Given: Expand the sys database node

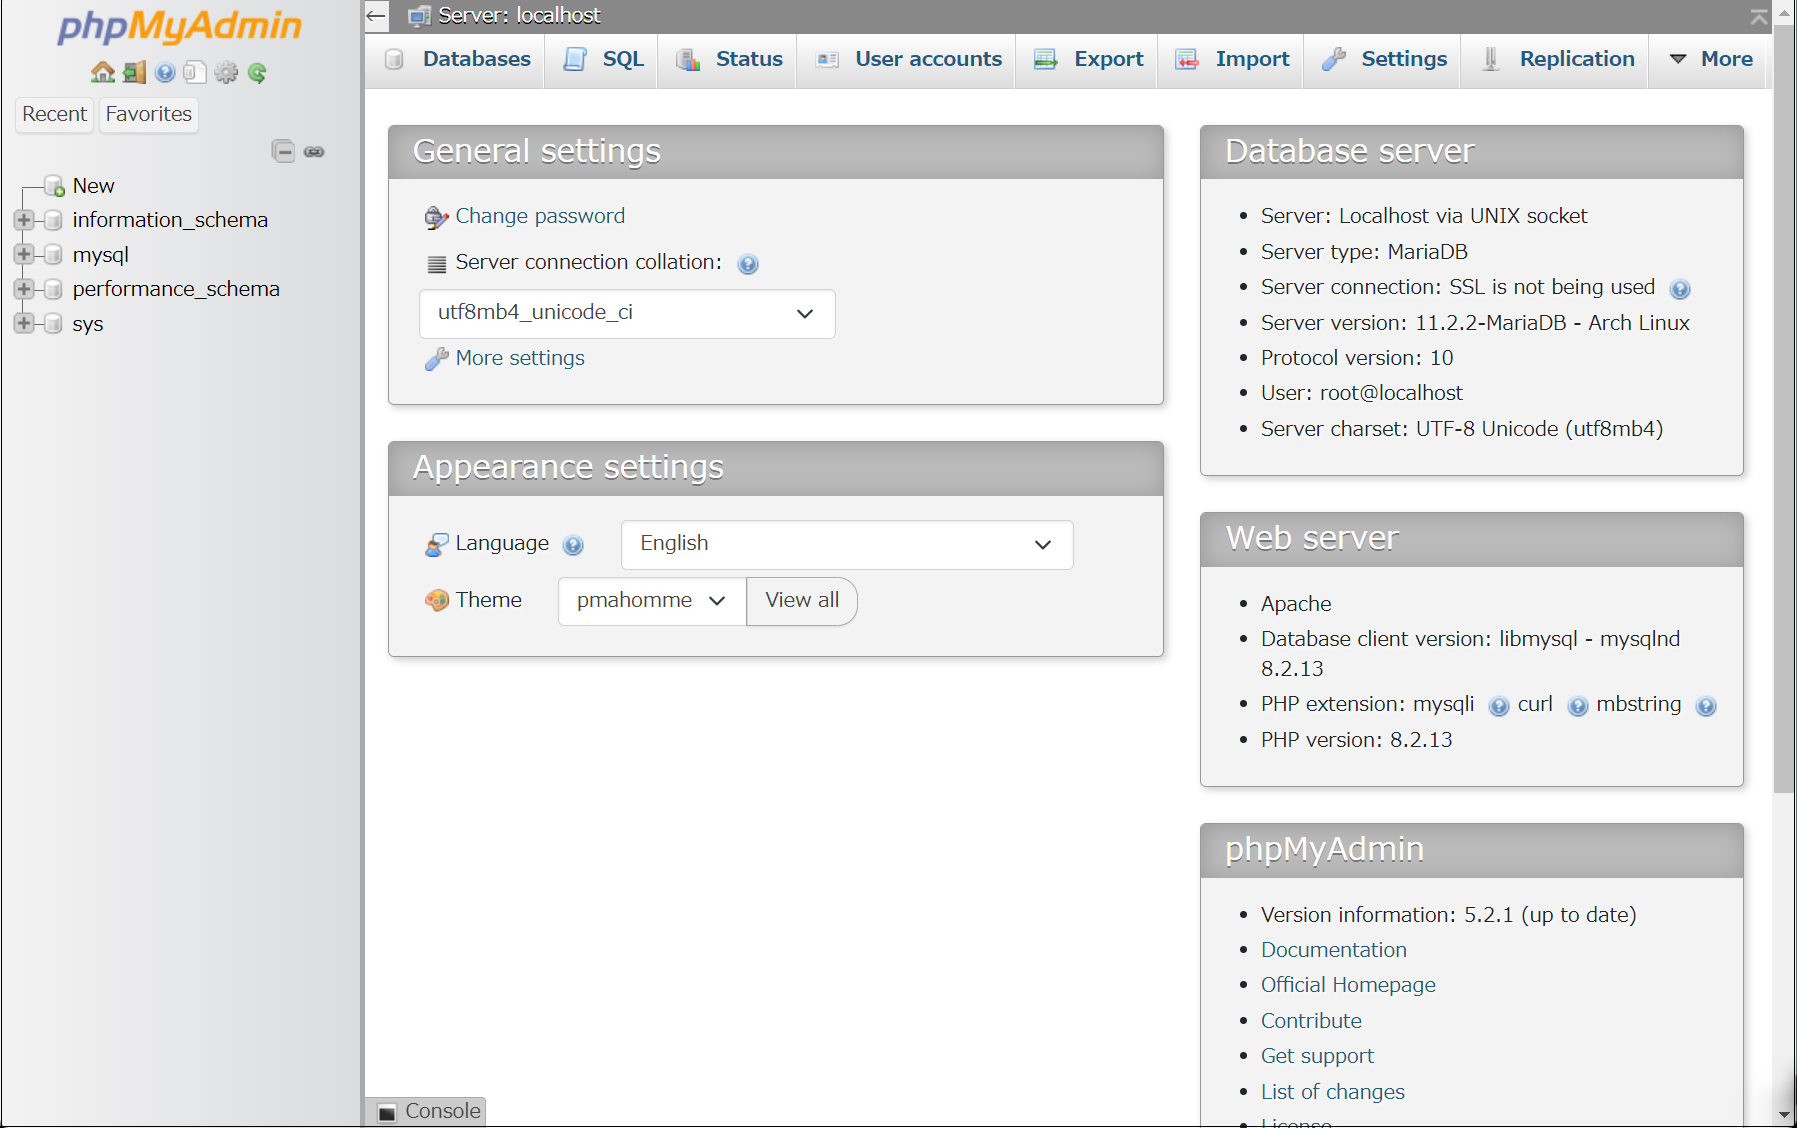Looking at the screenshot, I should [x=24, y=323].
